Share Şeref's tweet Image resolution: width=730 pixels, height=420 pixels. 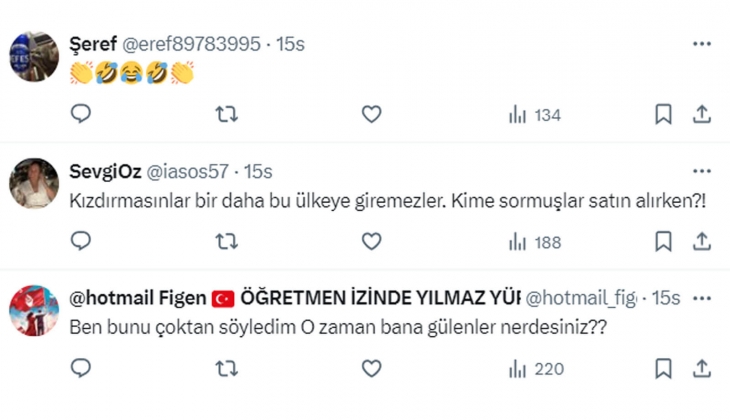tap(702, 115)
